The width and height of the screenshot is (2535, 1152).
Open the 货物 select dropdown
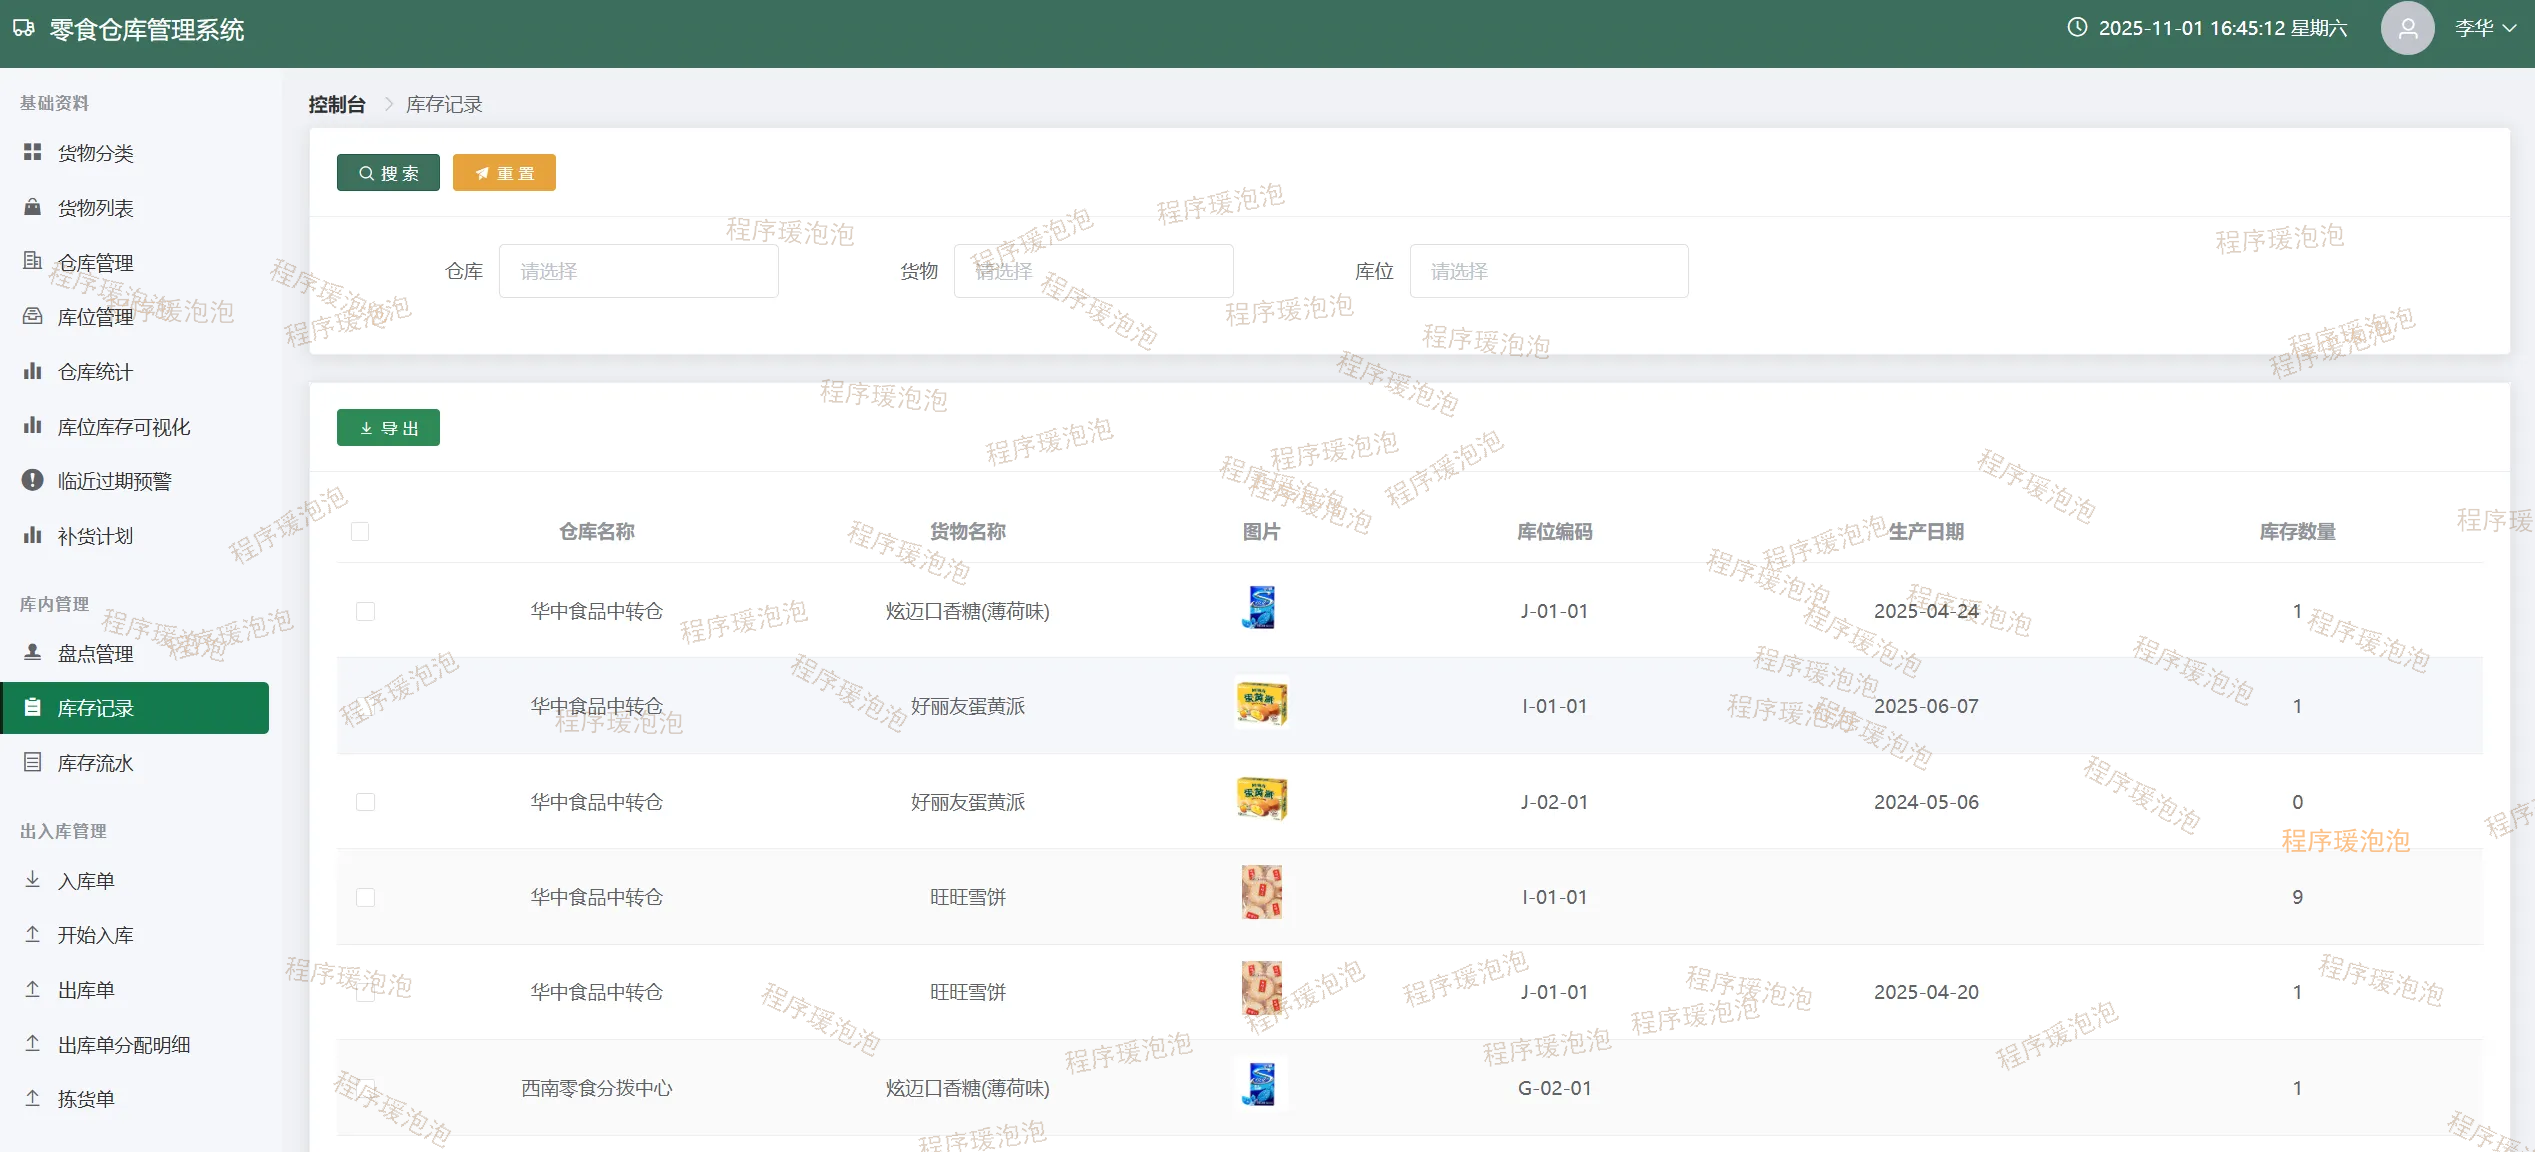pos(1092,271)
